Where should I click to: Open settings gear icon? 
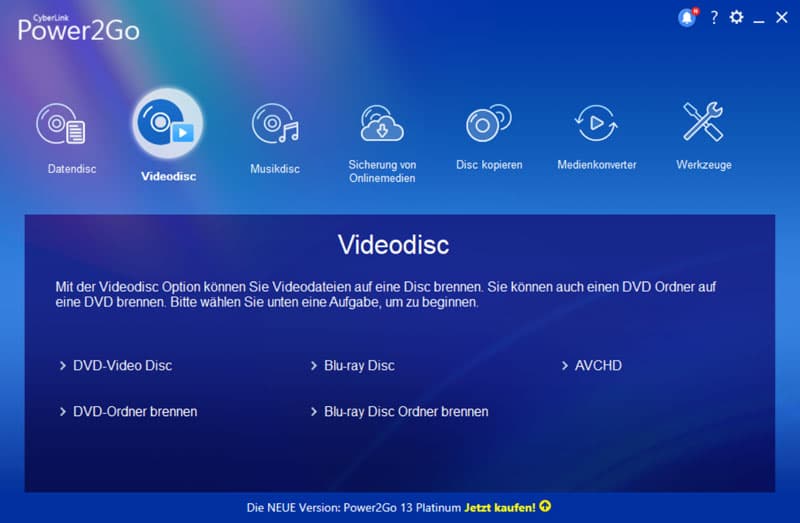click(736, 17)
